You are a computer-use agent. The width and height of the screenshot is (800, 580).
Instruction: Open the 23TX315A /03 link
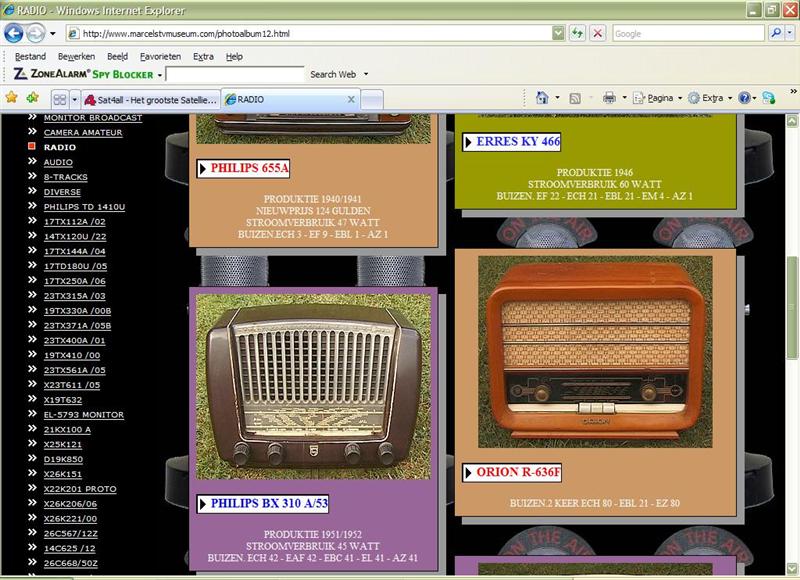(74, 296)
